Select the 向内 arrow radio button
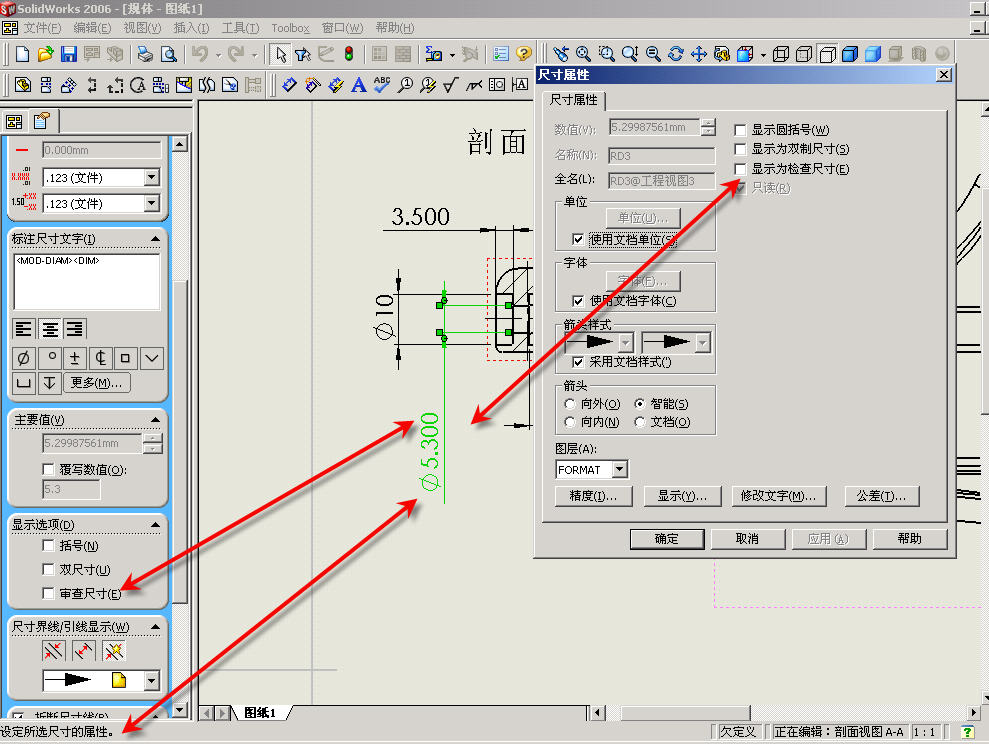 point(570,422)
